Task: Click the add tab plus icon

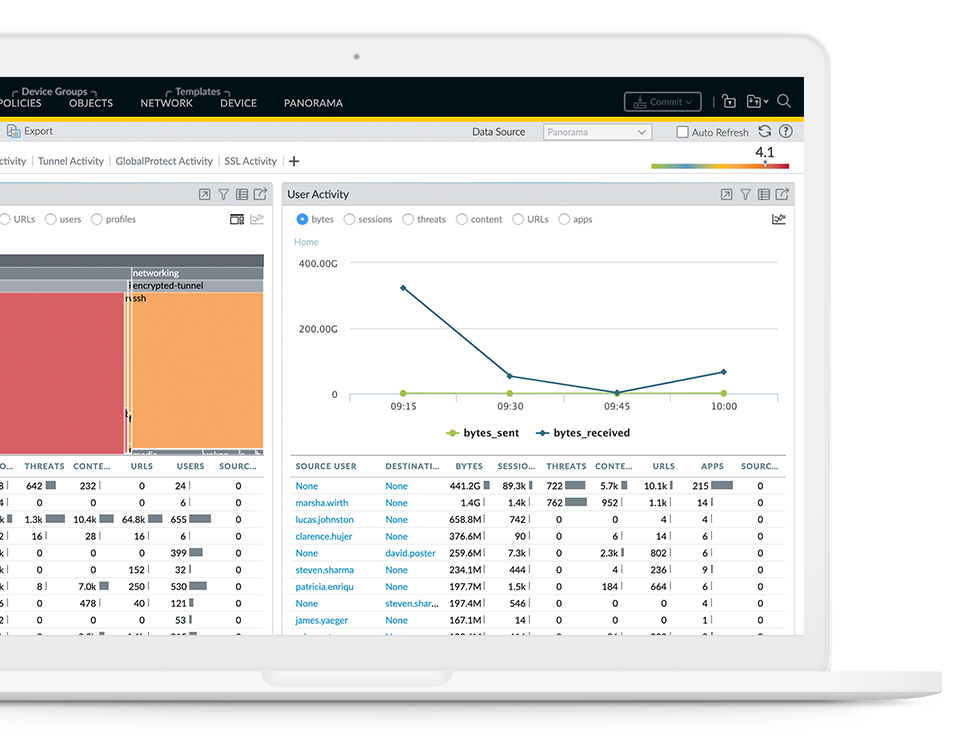Action: click(x=294, y=161)
